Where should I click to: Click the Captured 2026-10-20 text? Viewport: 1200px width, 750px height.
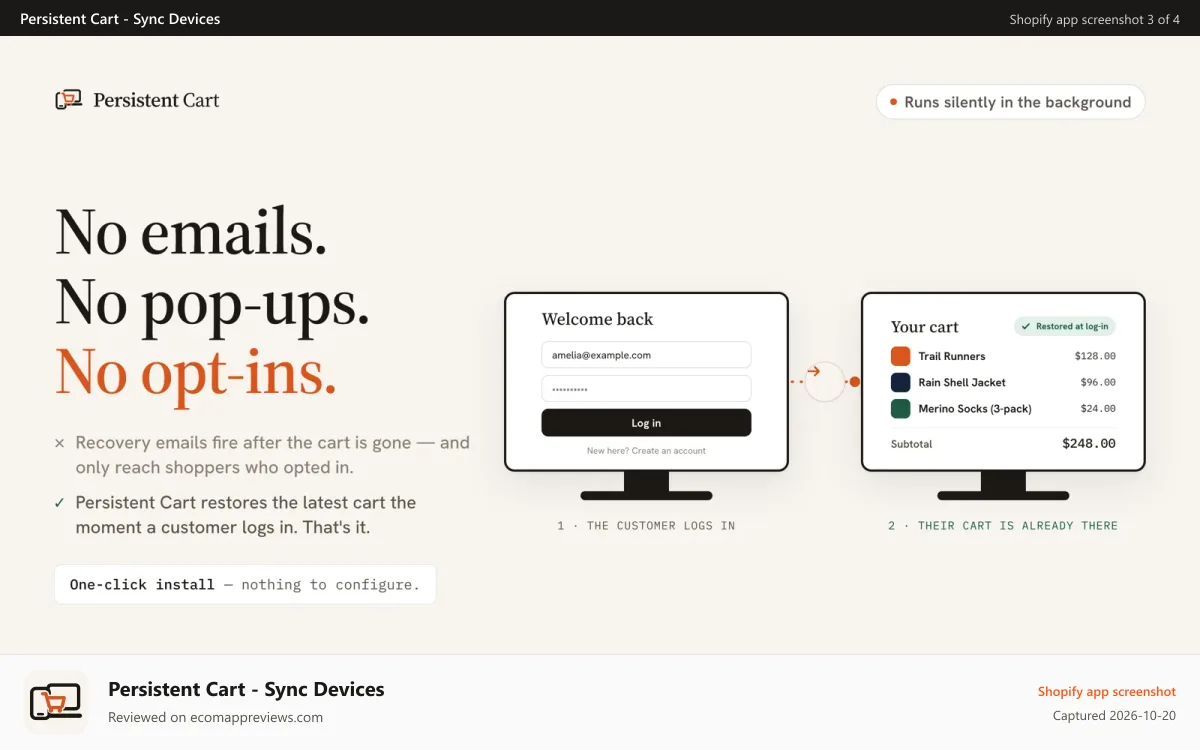click(1114, 716)
